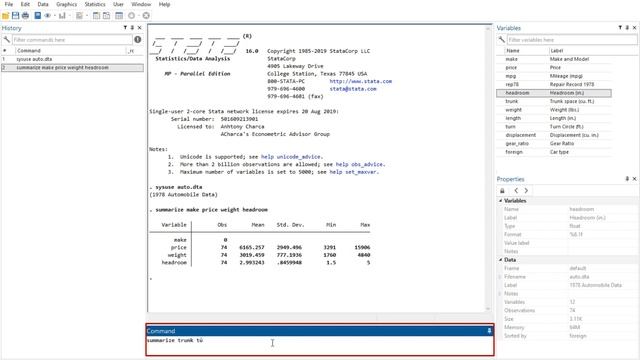Open the Do-file Editor dropdown arrow

87,16
